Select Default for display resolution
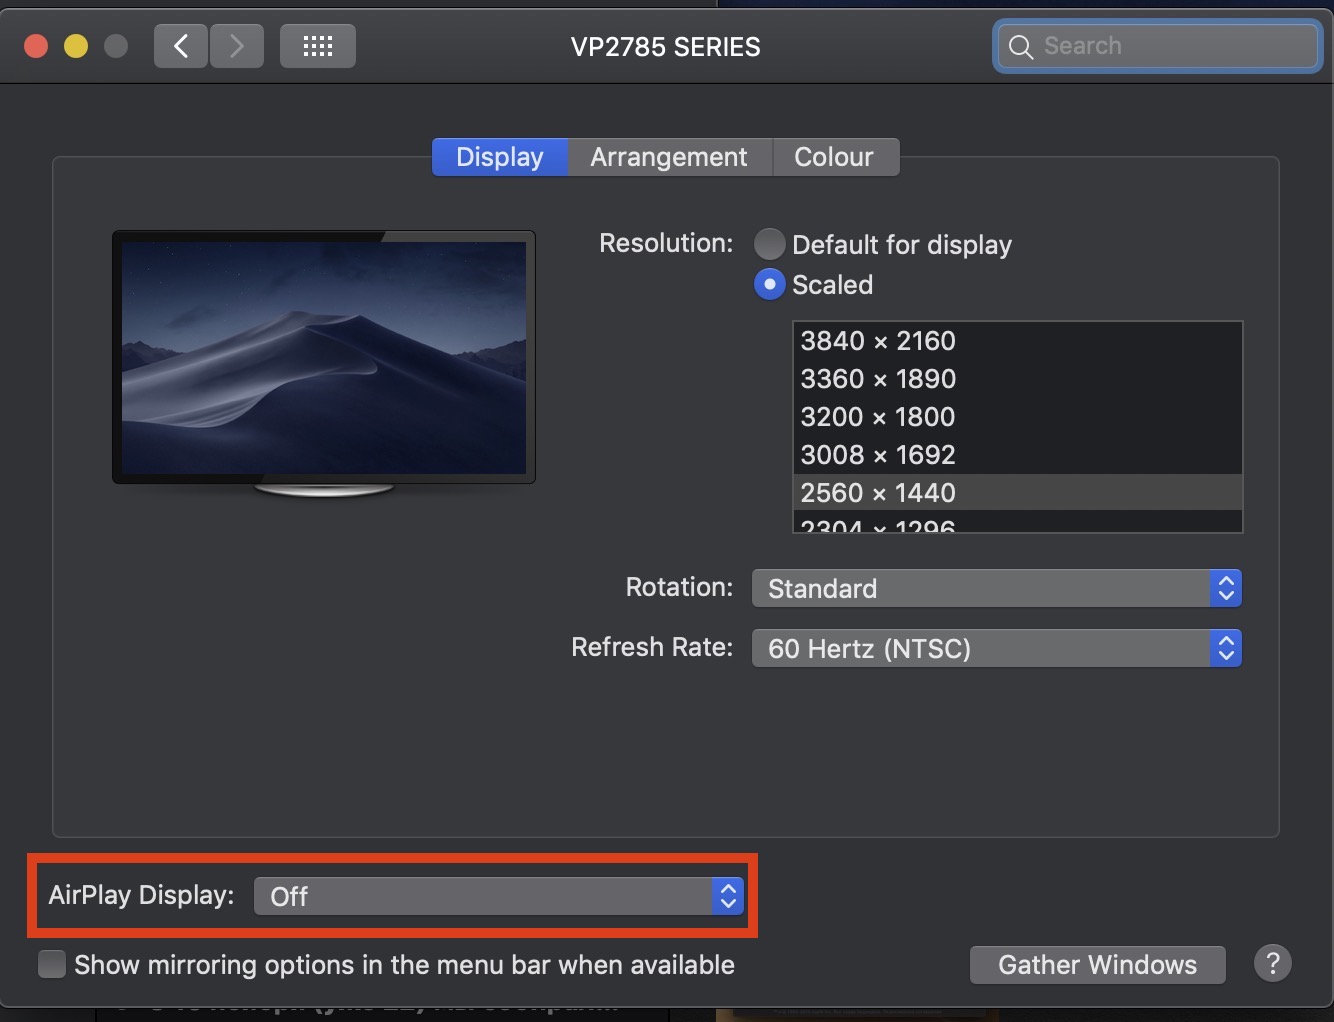This screenshot has width=1334, height=1022. (769, 244)
